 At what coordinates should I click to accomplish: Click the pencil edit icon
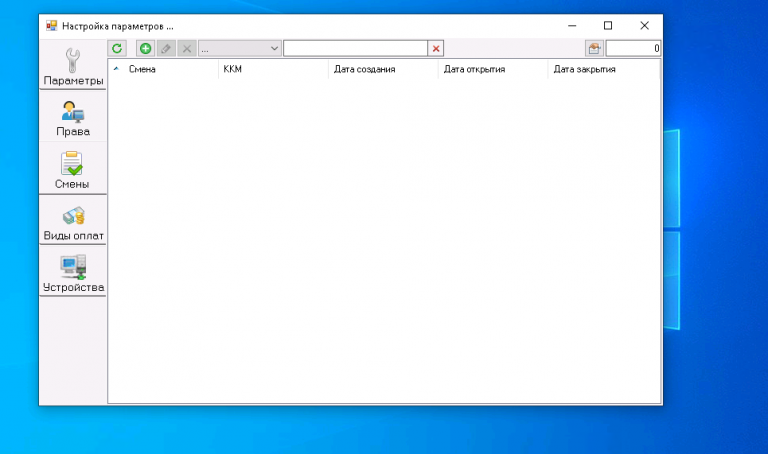point(166,48)
